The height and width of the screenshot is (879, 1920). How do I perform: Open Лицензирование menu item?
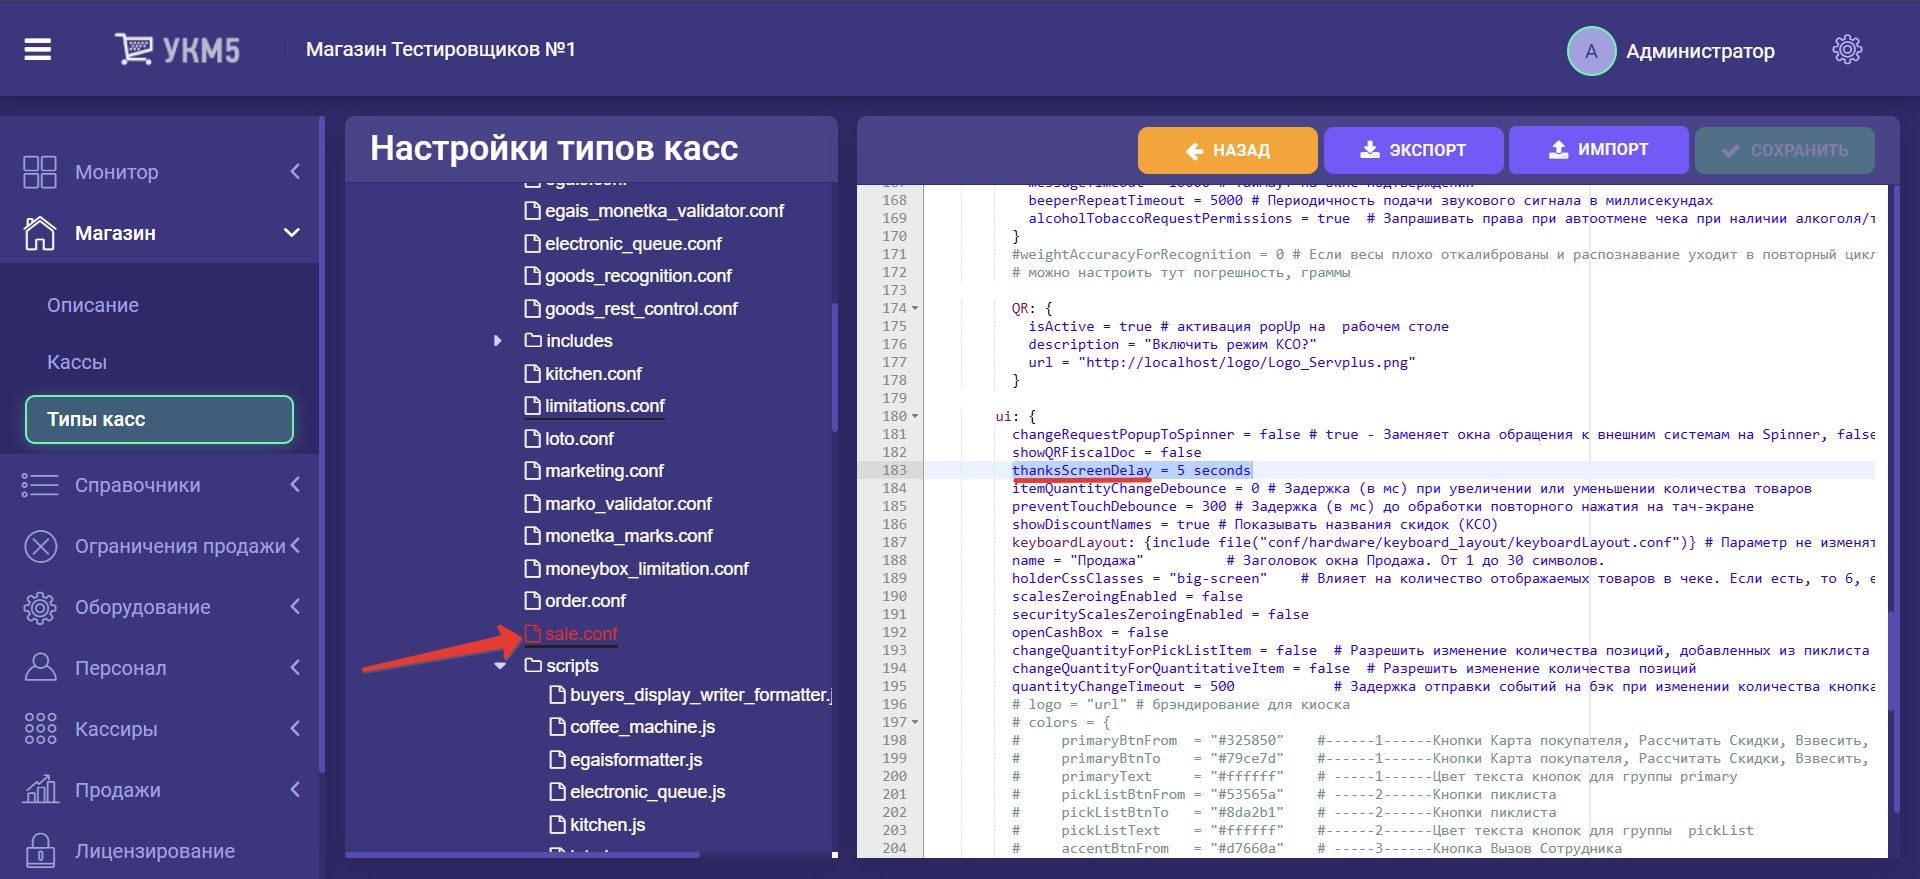155,851
